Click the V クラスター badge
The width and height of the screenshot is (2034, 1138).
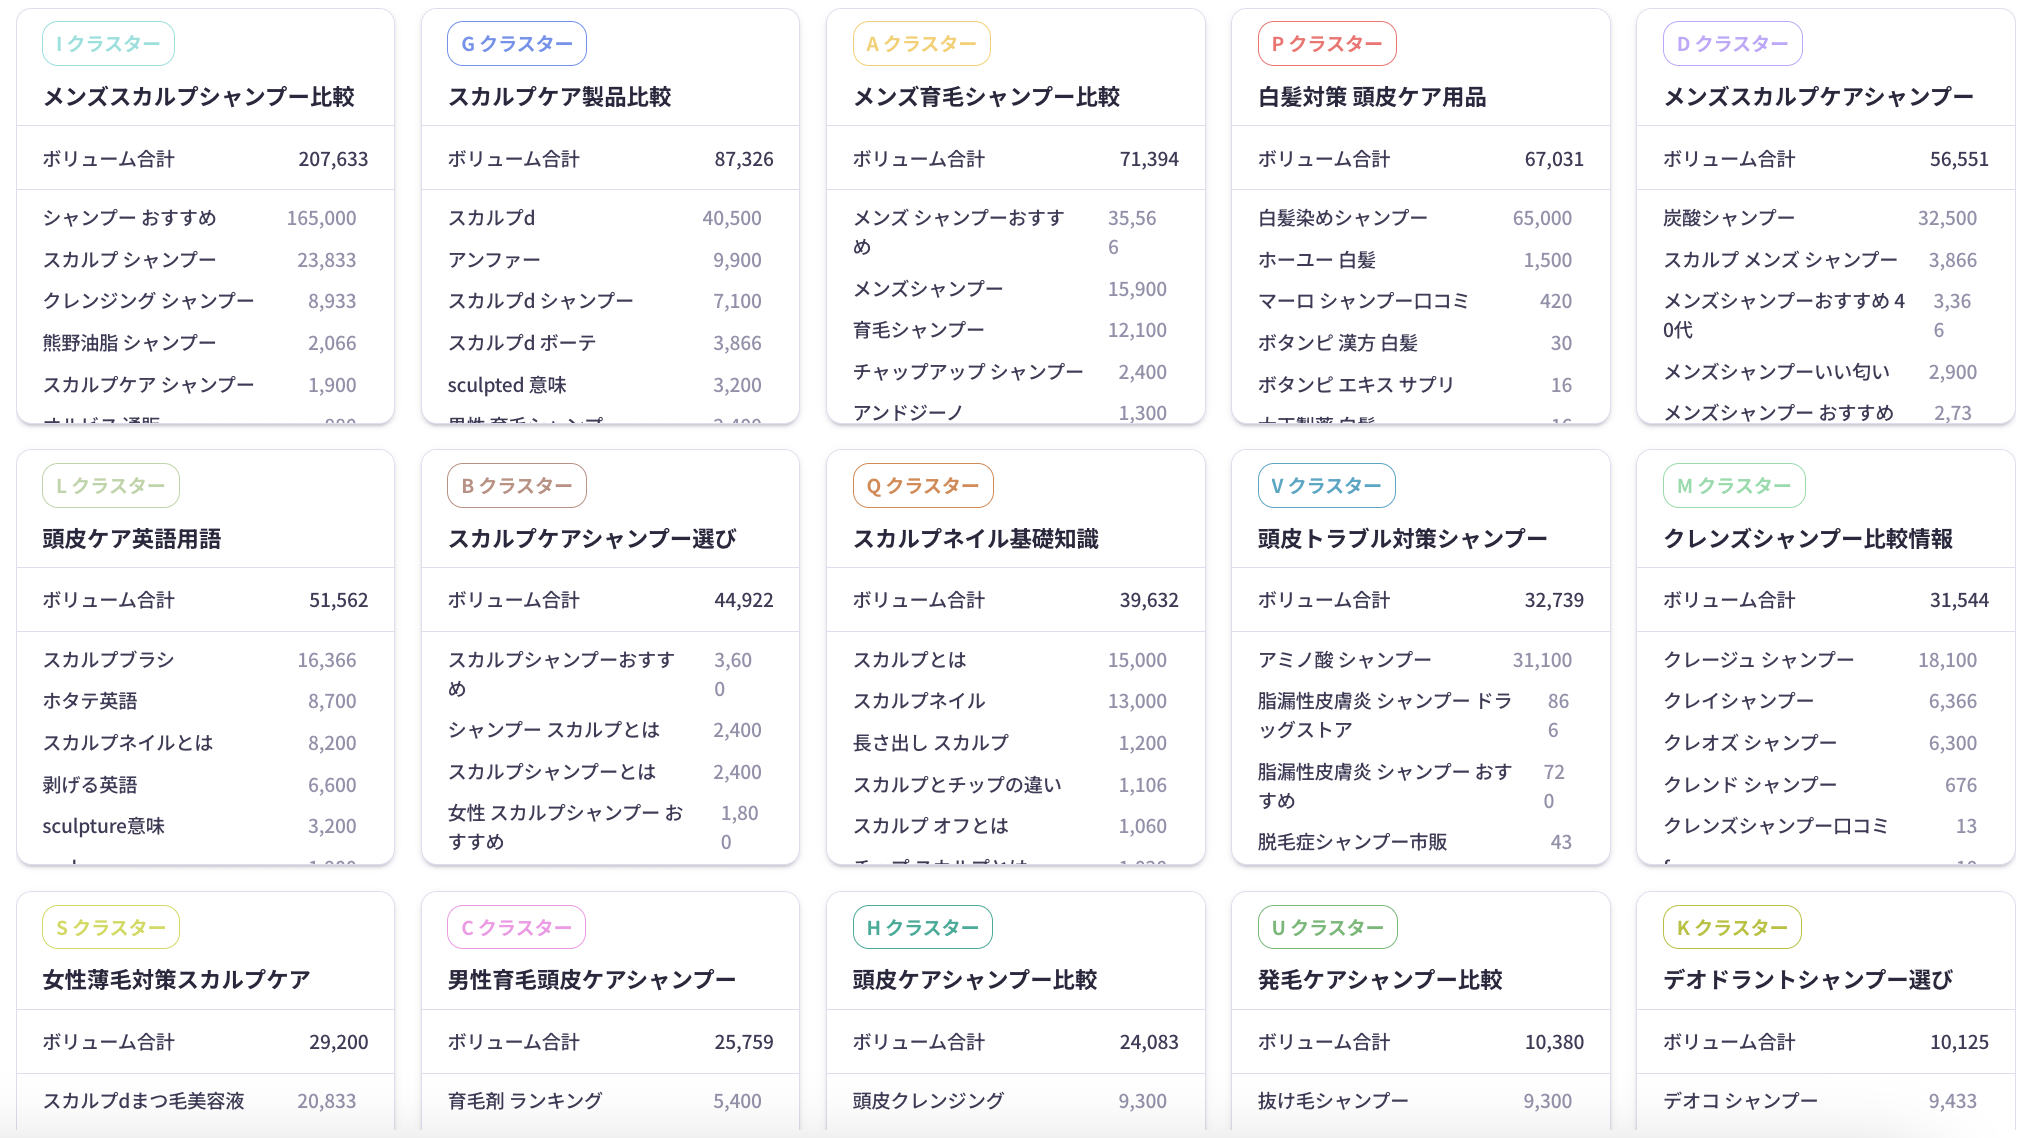tap(1326, 486)
